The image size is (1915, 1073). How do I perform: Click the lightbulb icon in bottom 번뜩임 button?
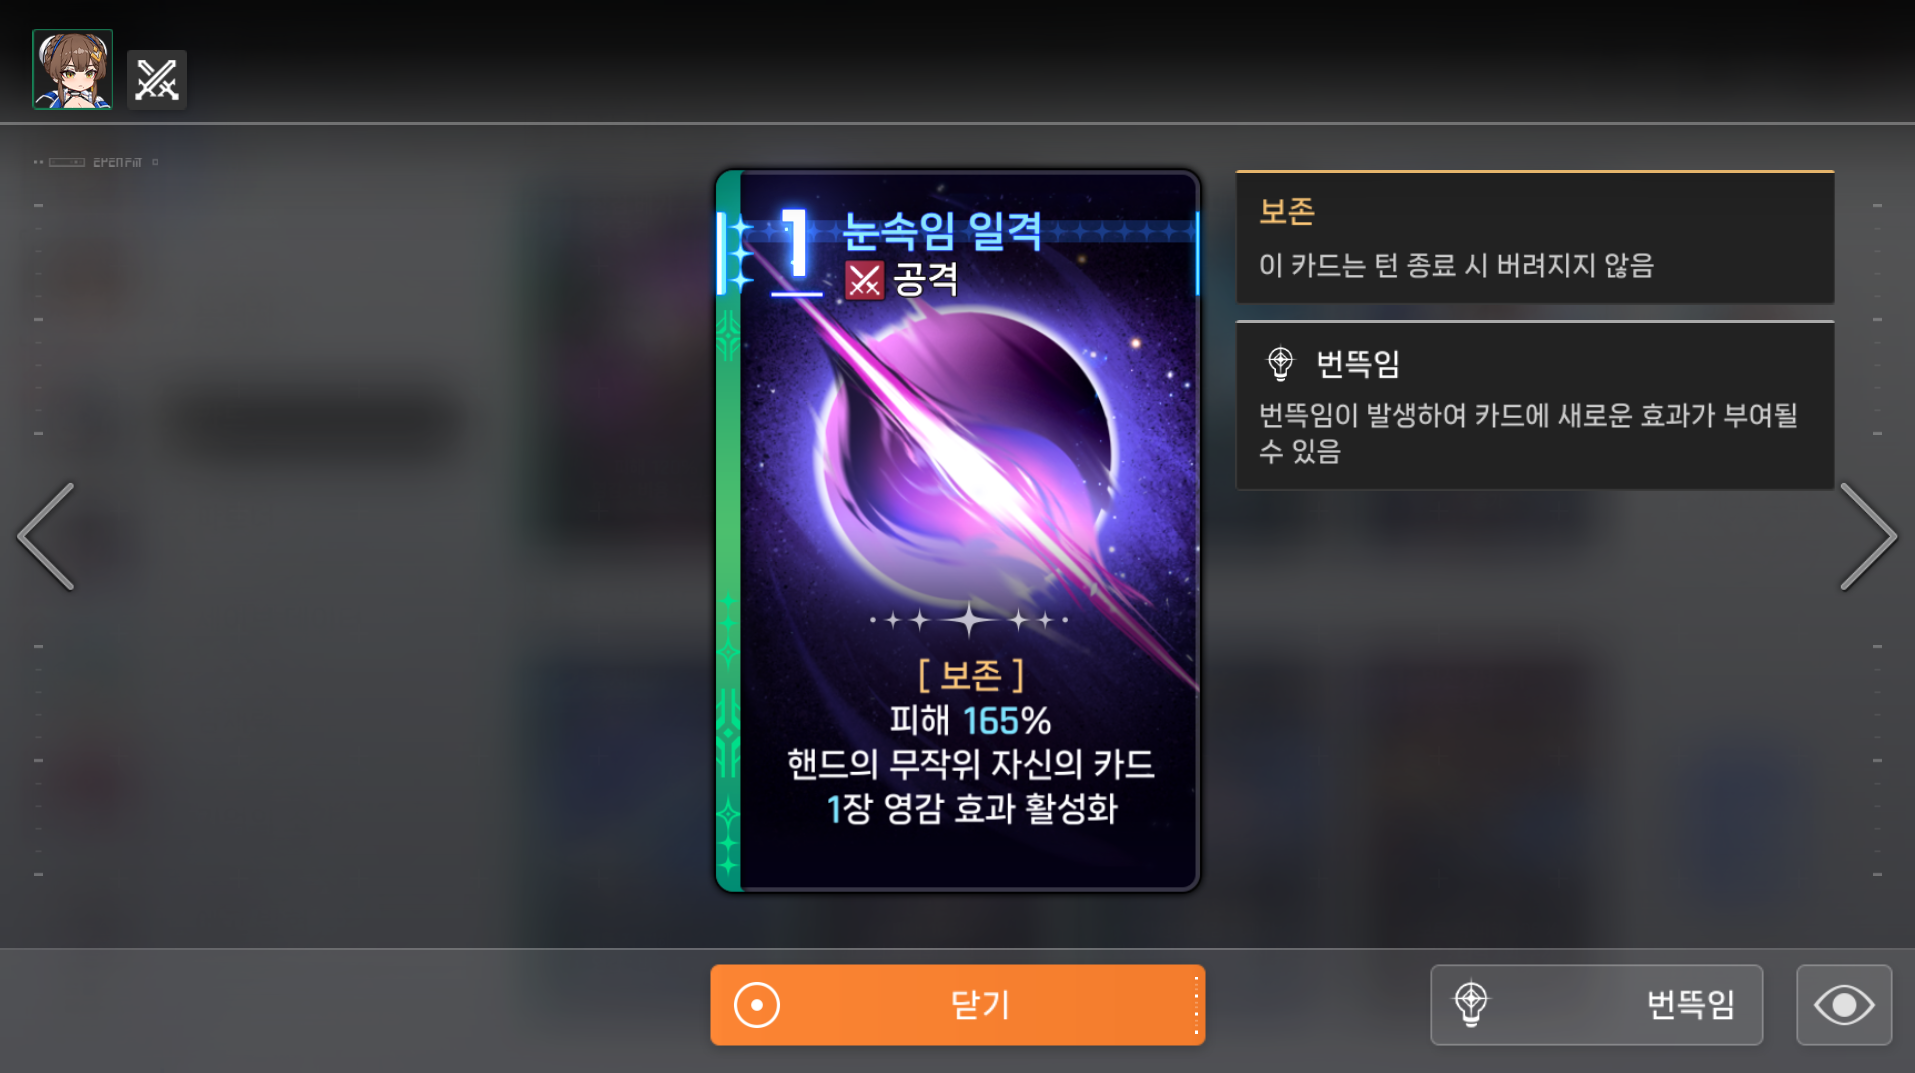[1471, 1004]
